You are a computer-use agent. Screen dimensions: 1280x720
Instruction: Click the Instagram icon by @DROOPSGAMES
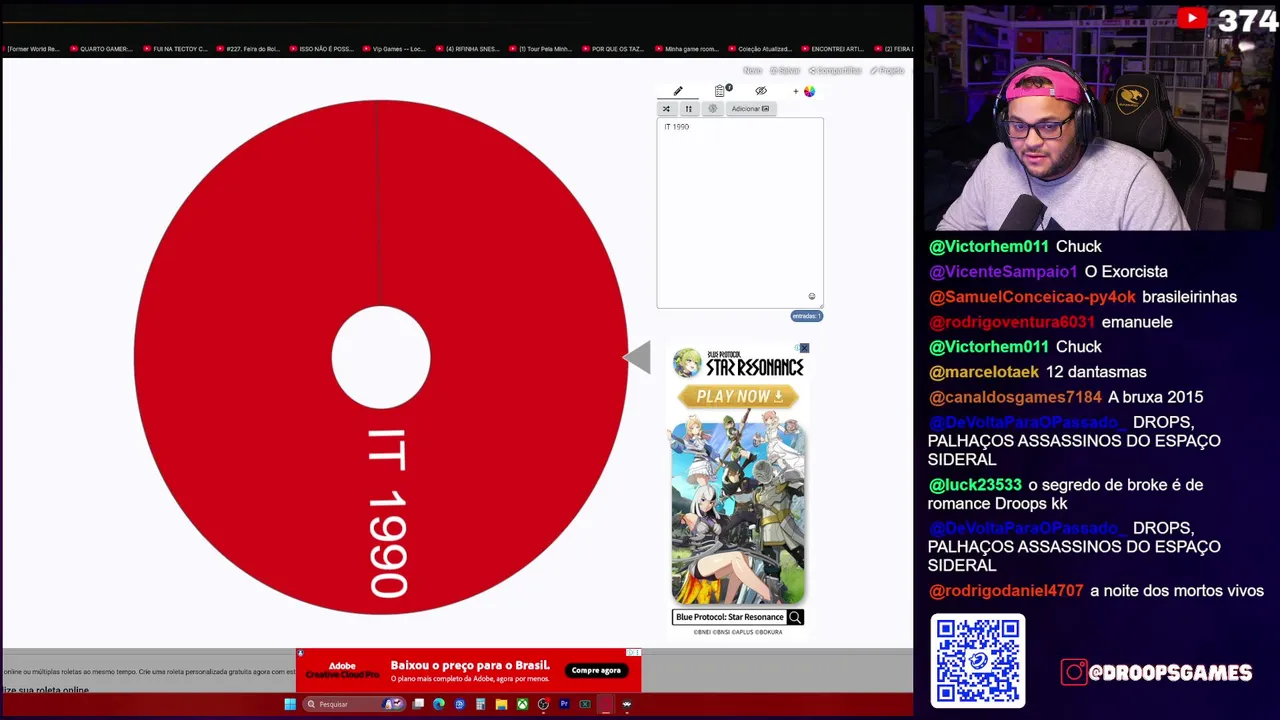point(1073,672)
